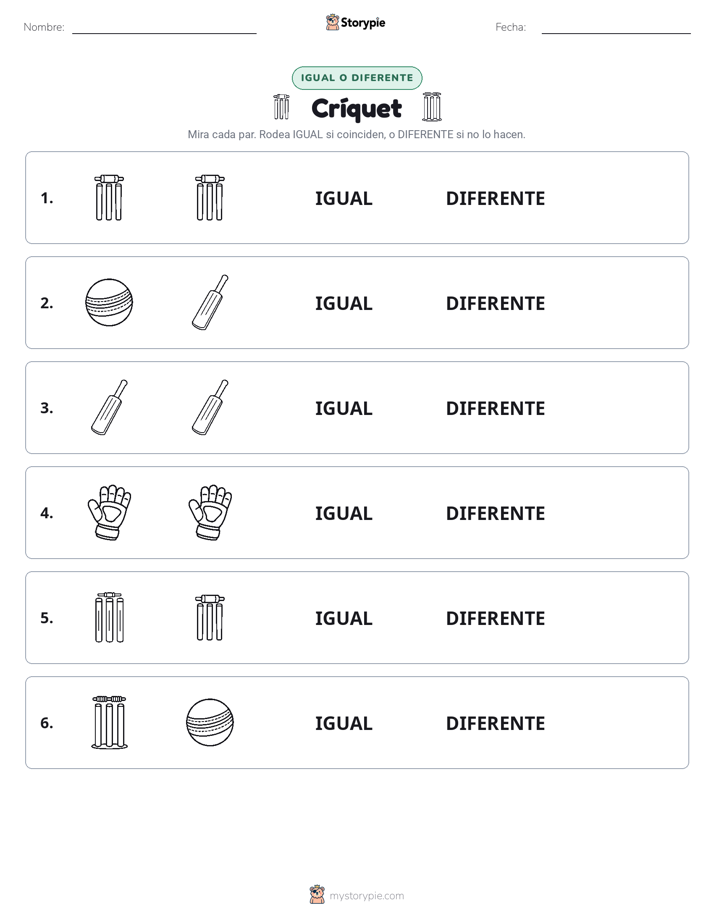Image resolution: width=714 pixels, height=924 pixels.
Task: Choose DIFERENTE in row 6
Action: [x=495, y=723]
